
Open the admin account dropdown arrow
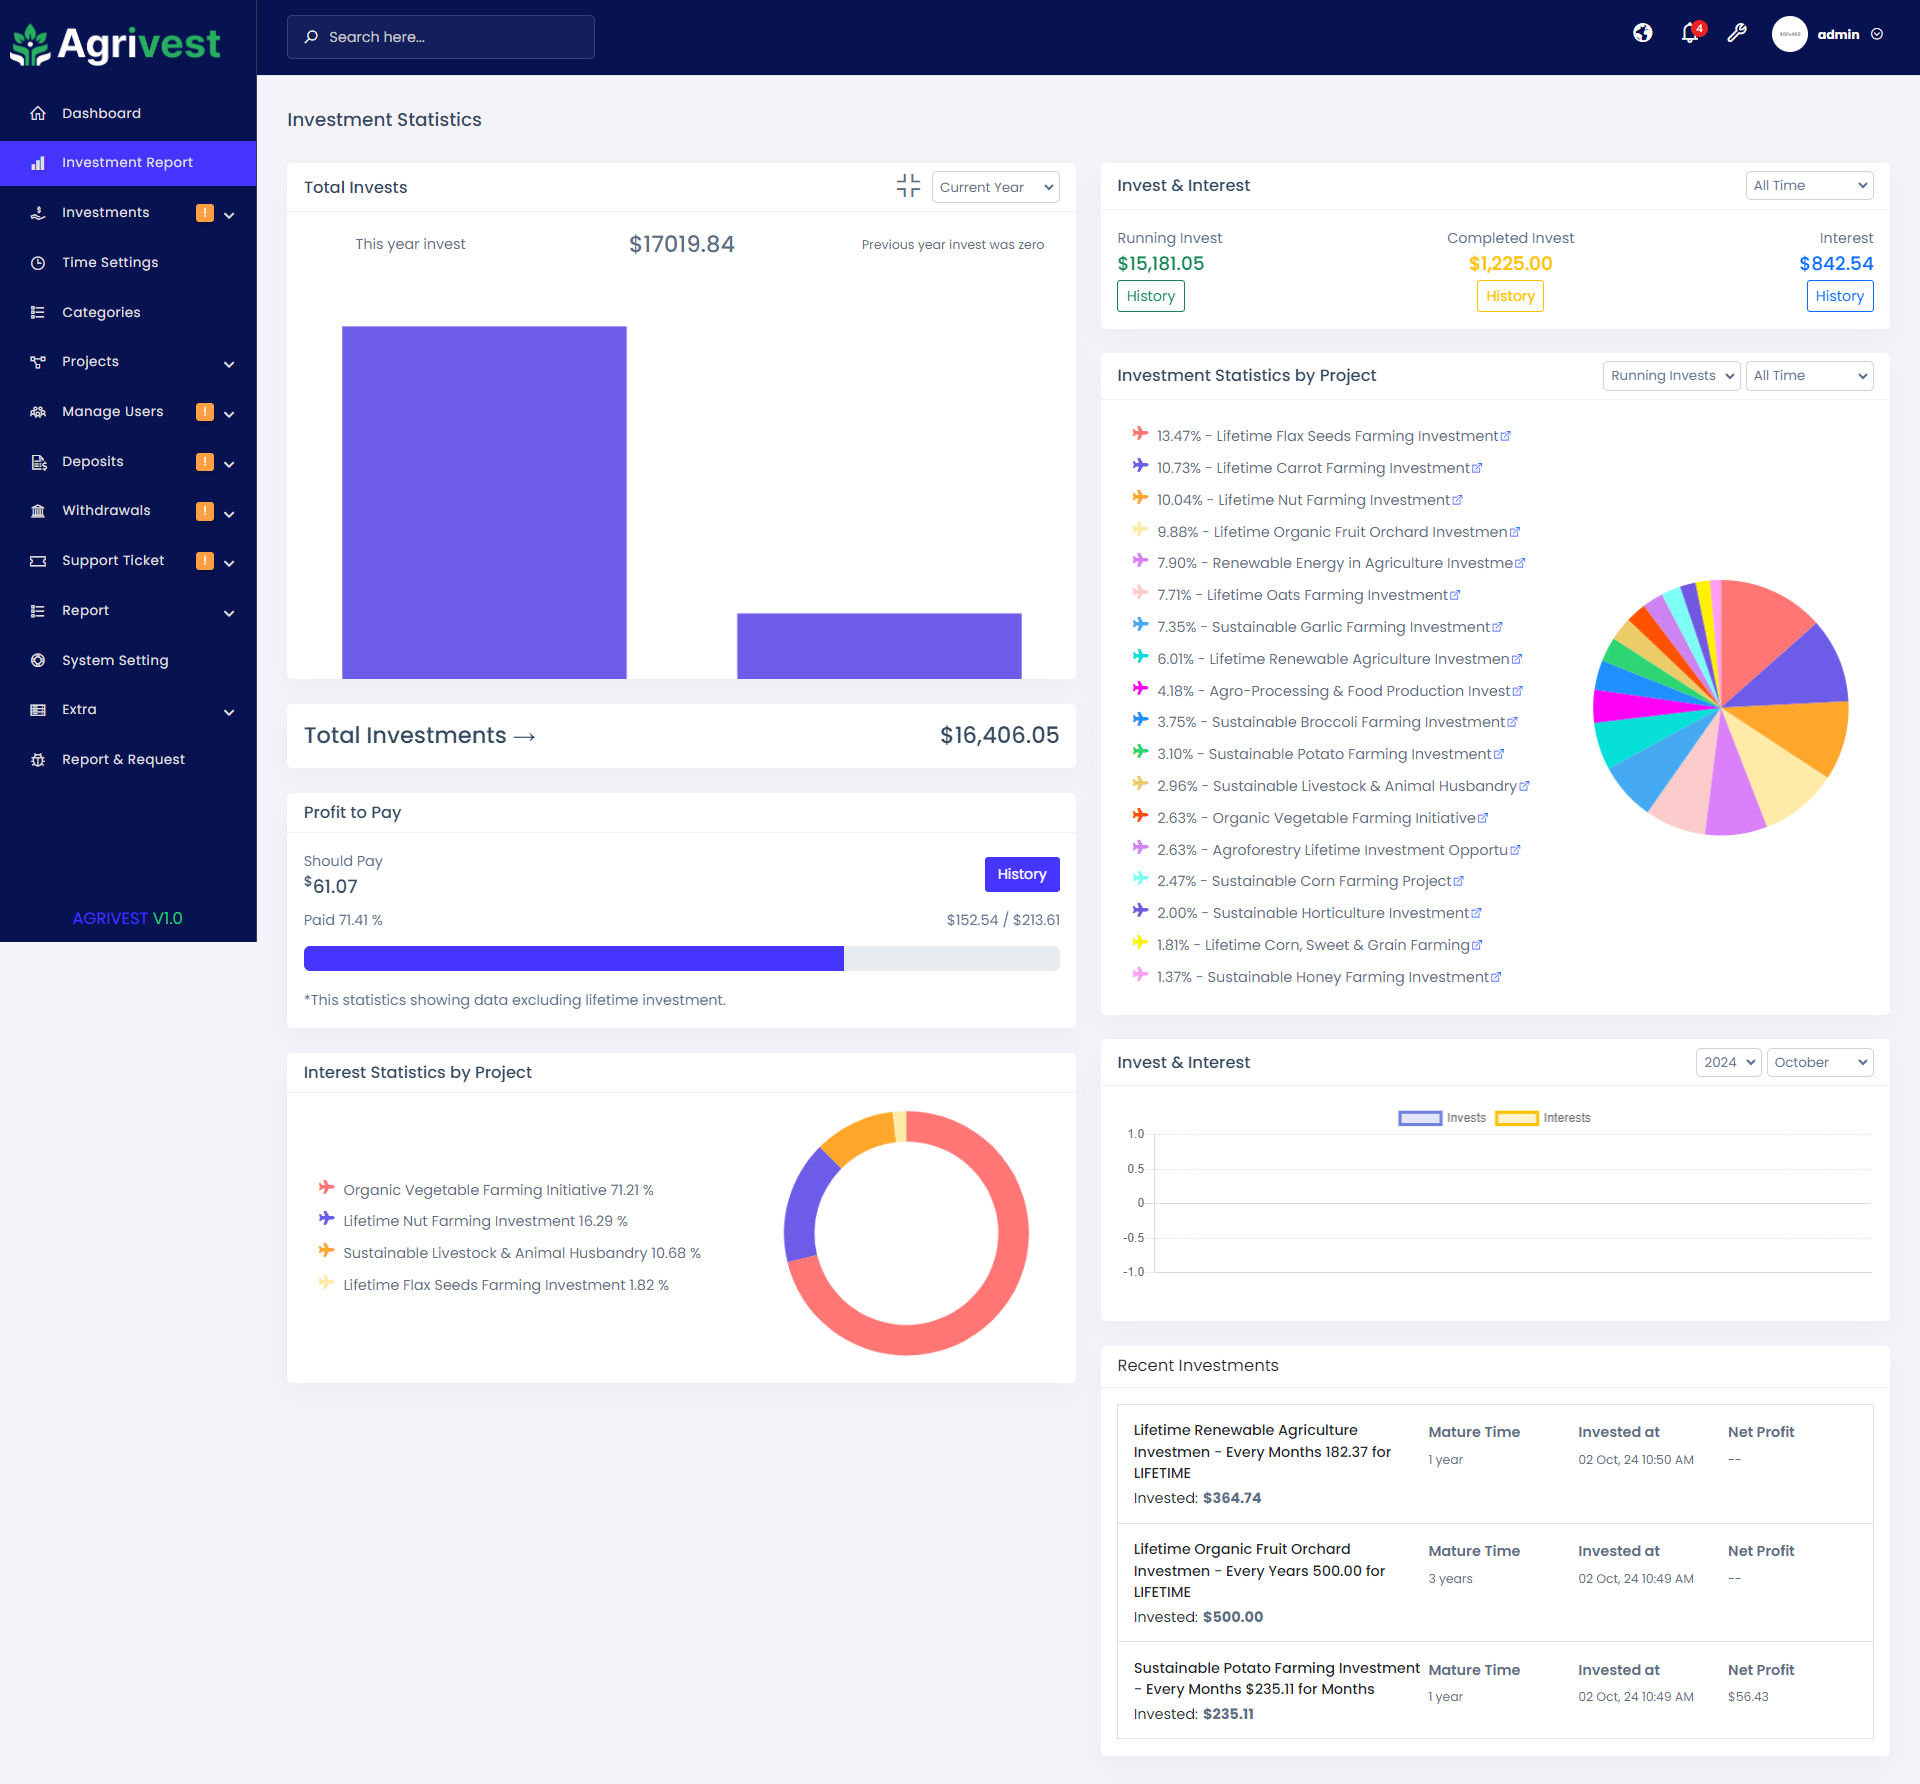click(1877, 34)
